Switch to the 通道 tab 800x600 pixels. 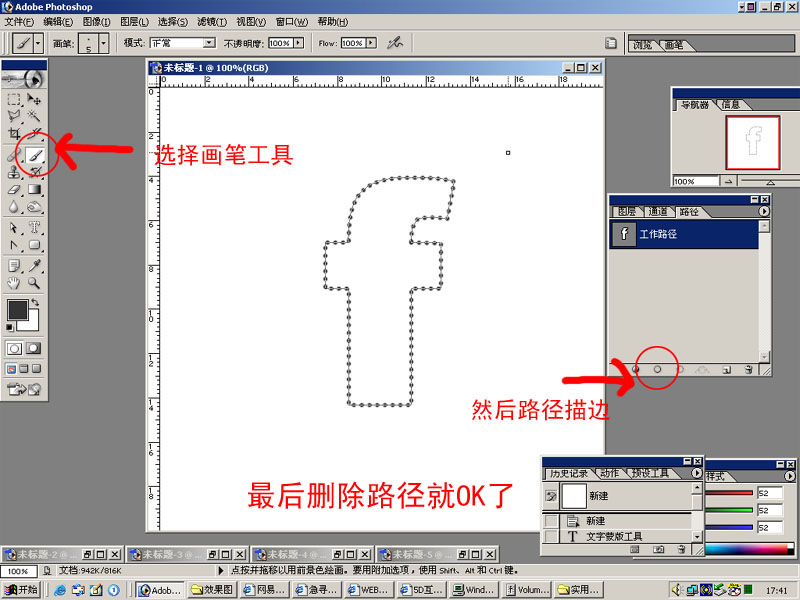click(658, 212)
